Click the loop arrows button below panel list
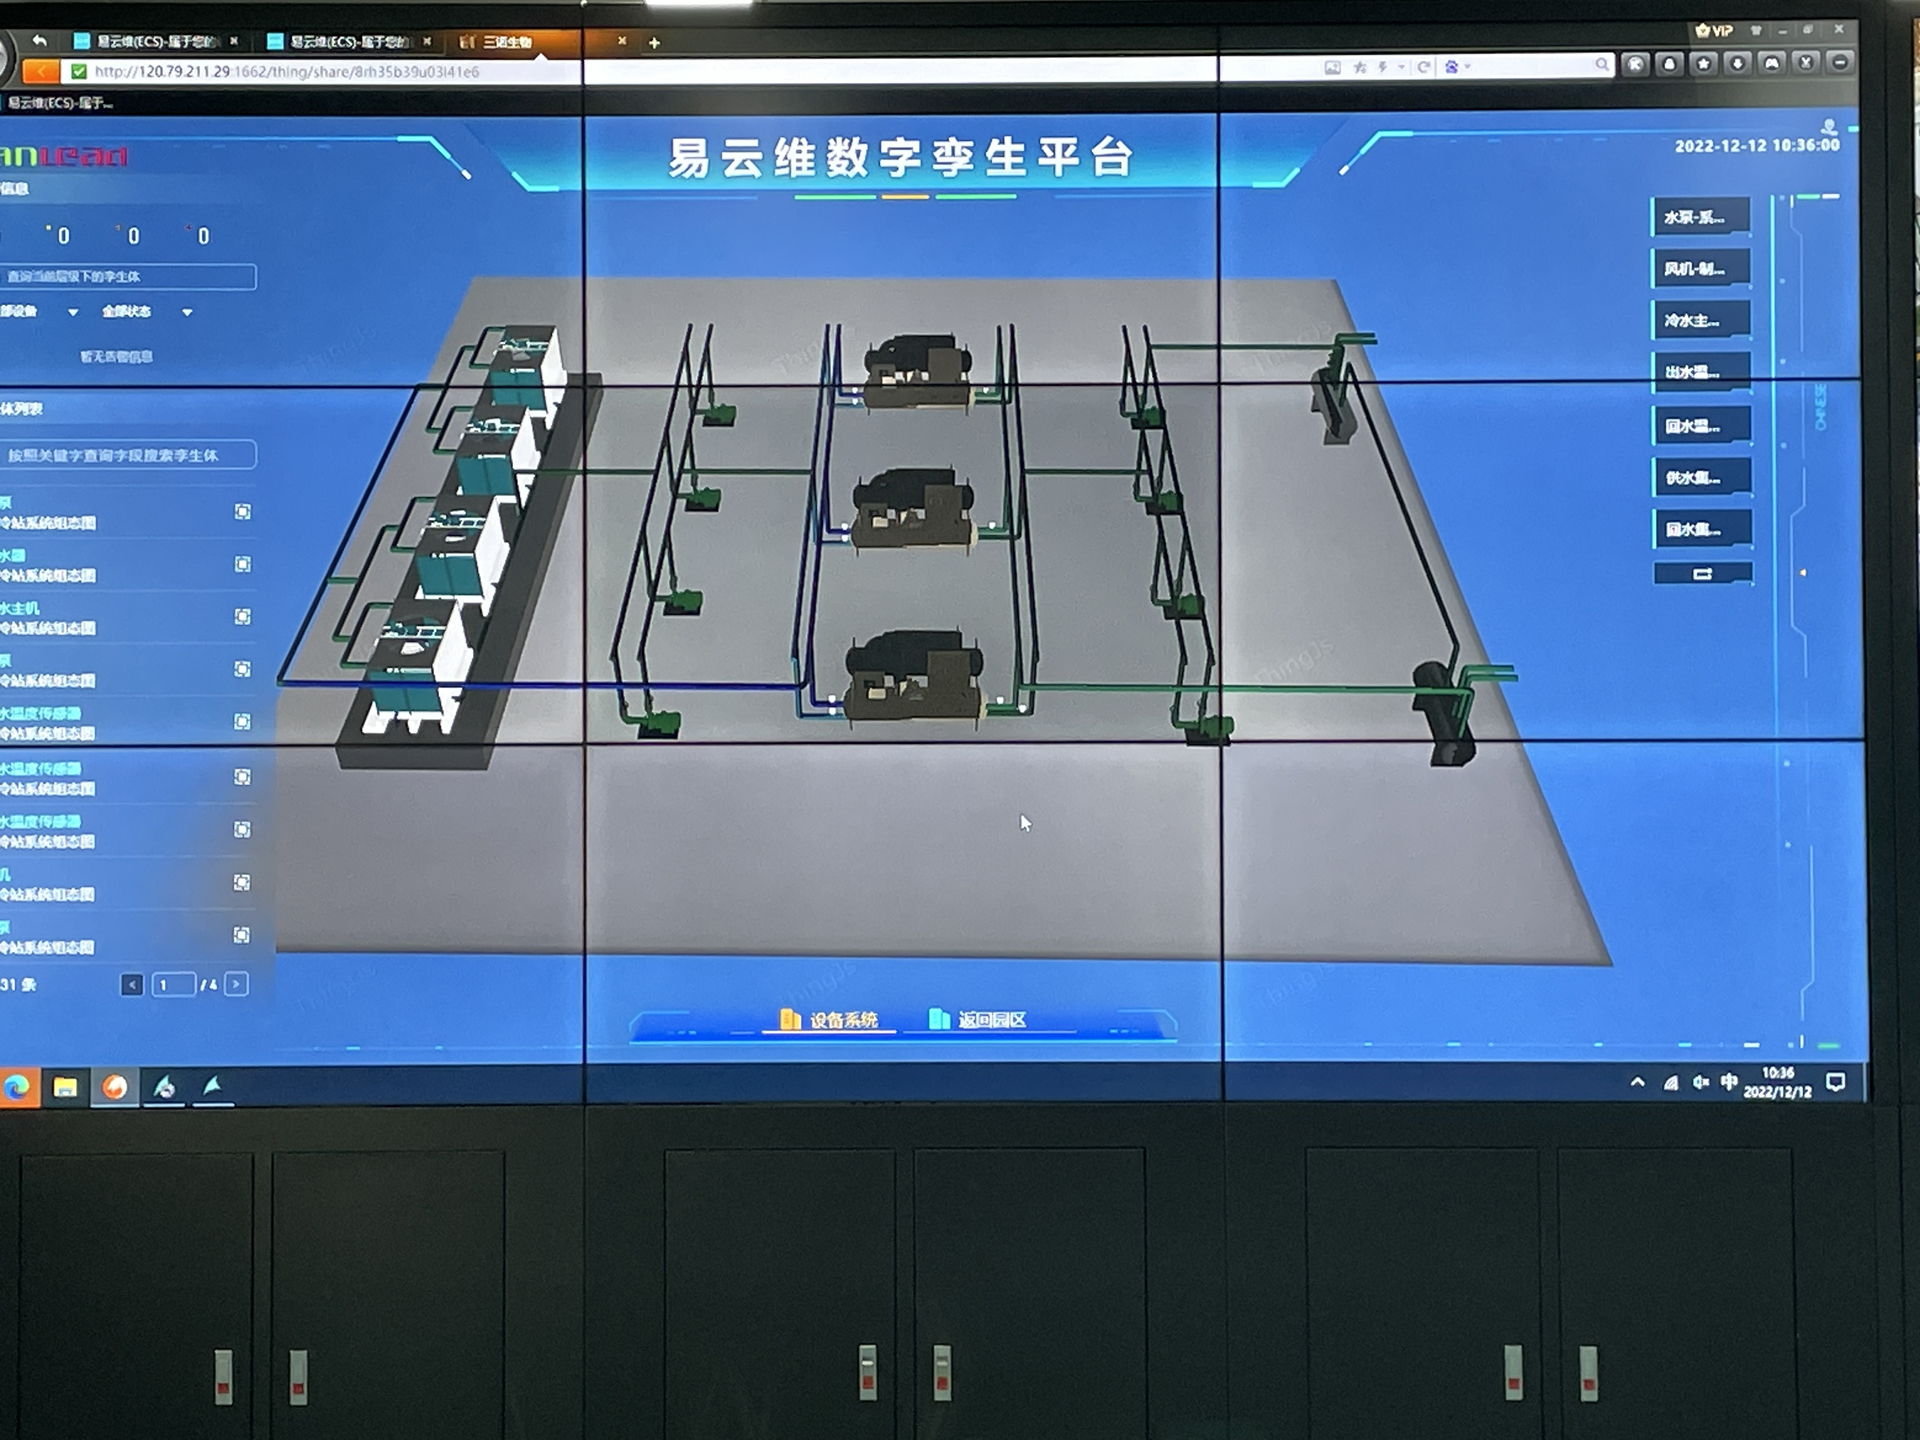The height and width of the screenshot is (1440, 1920). pyautogui.click(x=1702, y=574)
